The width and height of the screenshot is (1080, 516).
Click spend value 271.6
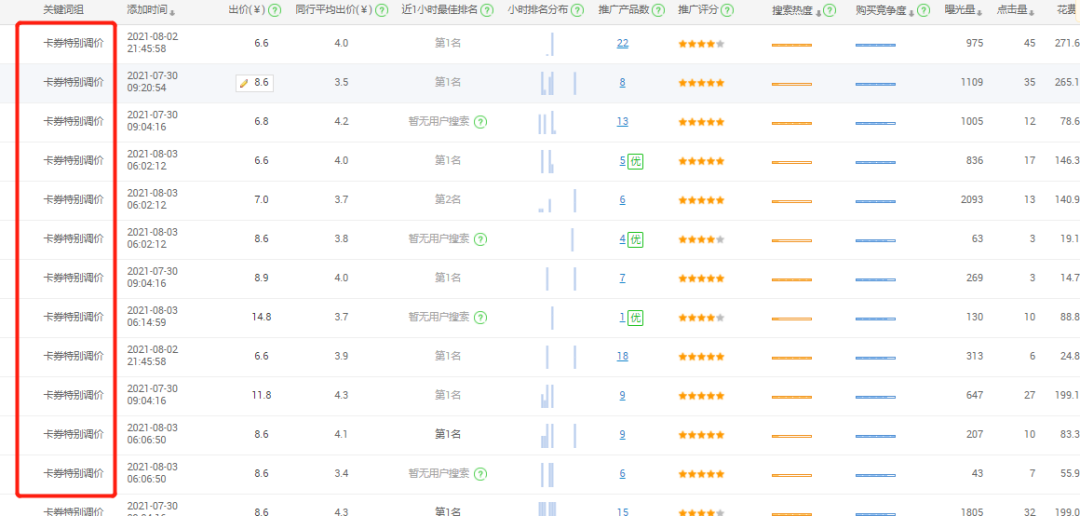pyautogui.click(x=1067, y=43)
